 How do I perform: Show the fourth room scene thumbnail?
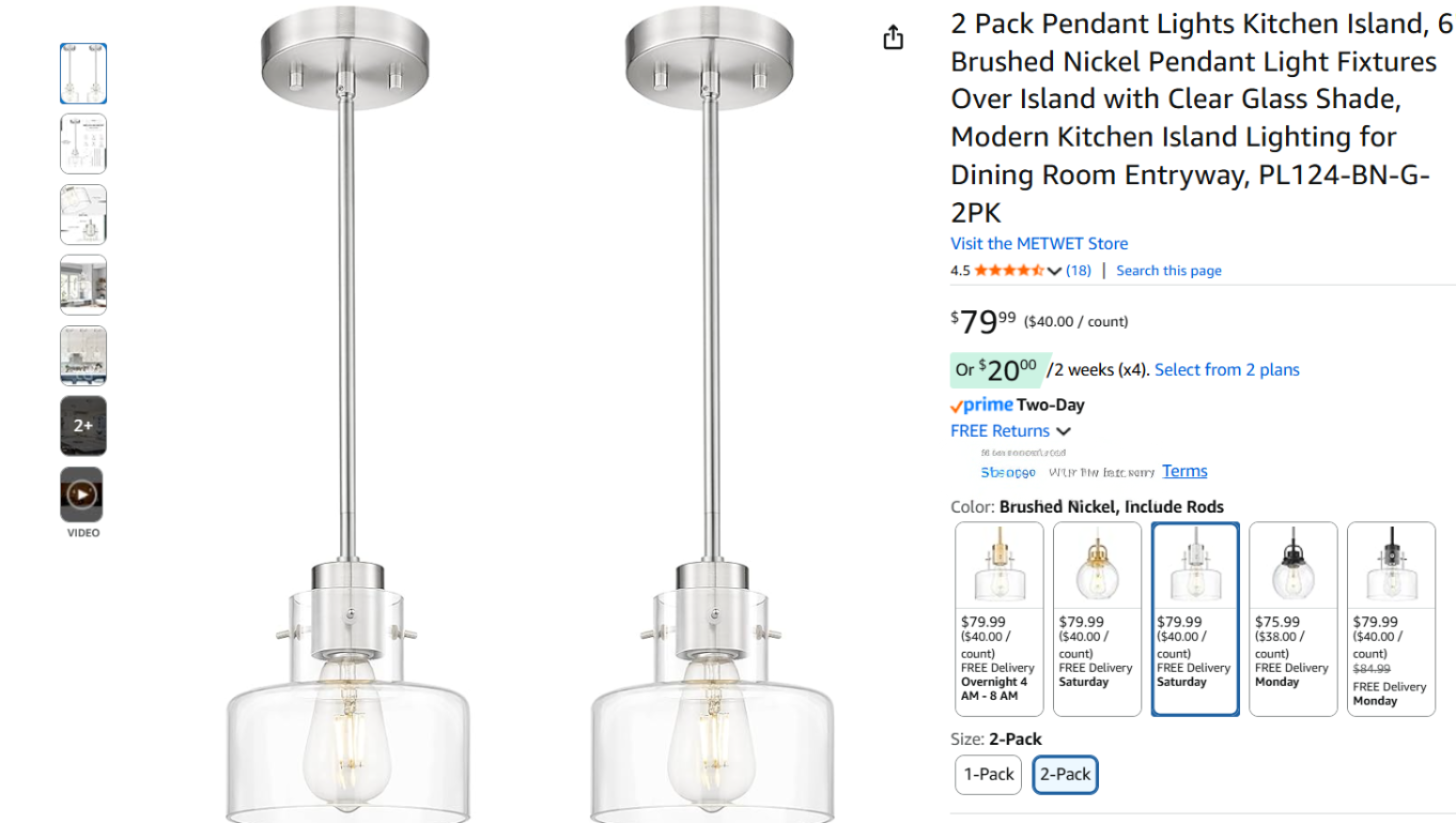[x=83, y=285]
